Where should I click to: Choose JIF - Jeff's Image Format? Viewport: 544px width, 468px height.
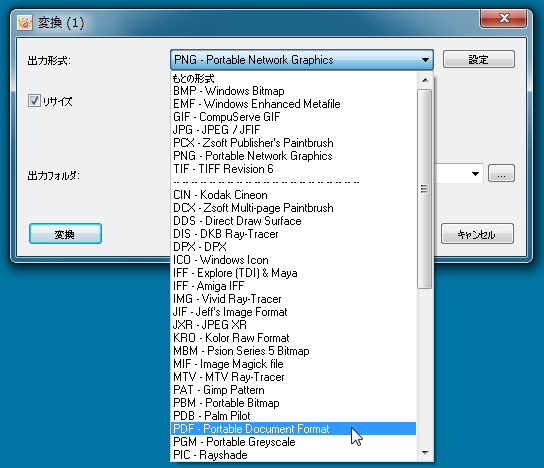(x=294, y=312)
